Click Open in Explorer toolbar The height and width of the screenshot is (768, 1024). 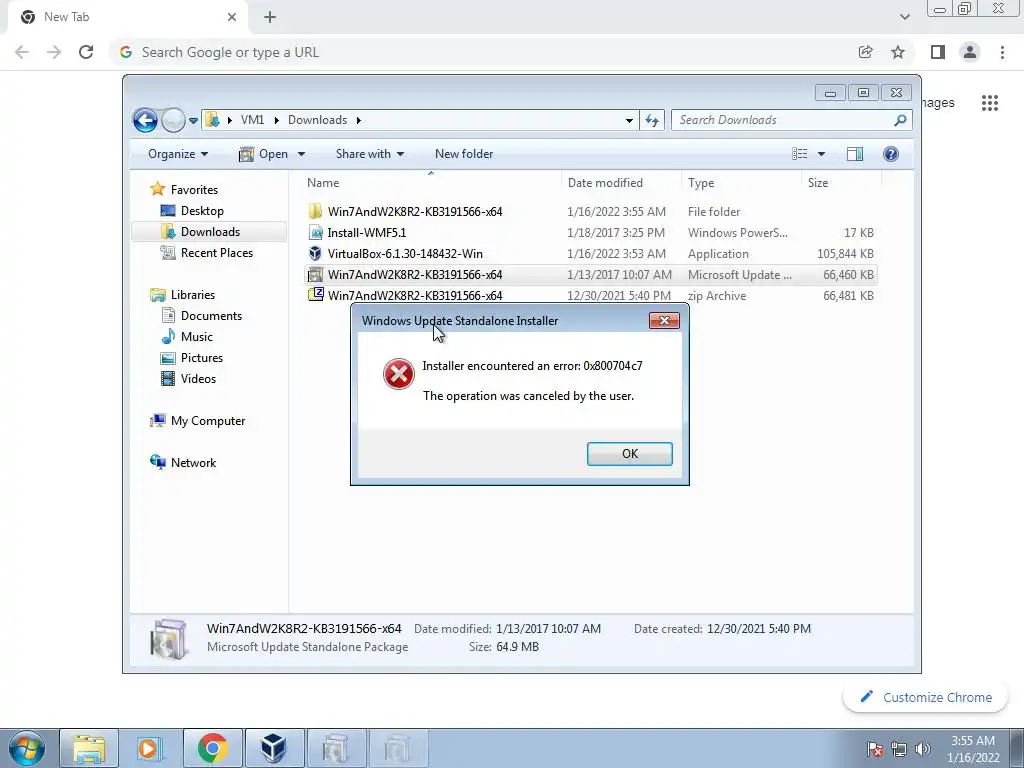click(x=264, y=154)
